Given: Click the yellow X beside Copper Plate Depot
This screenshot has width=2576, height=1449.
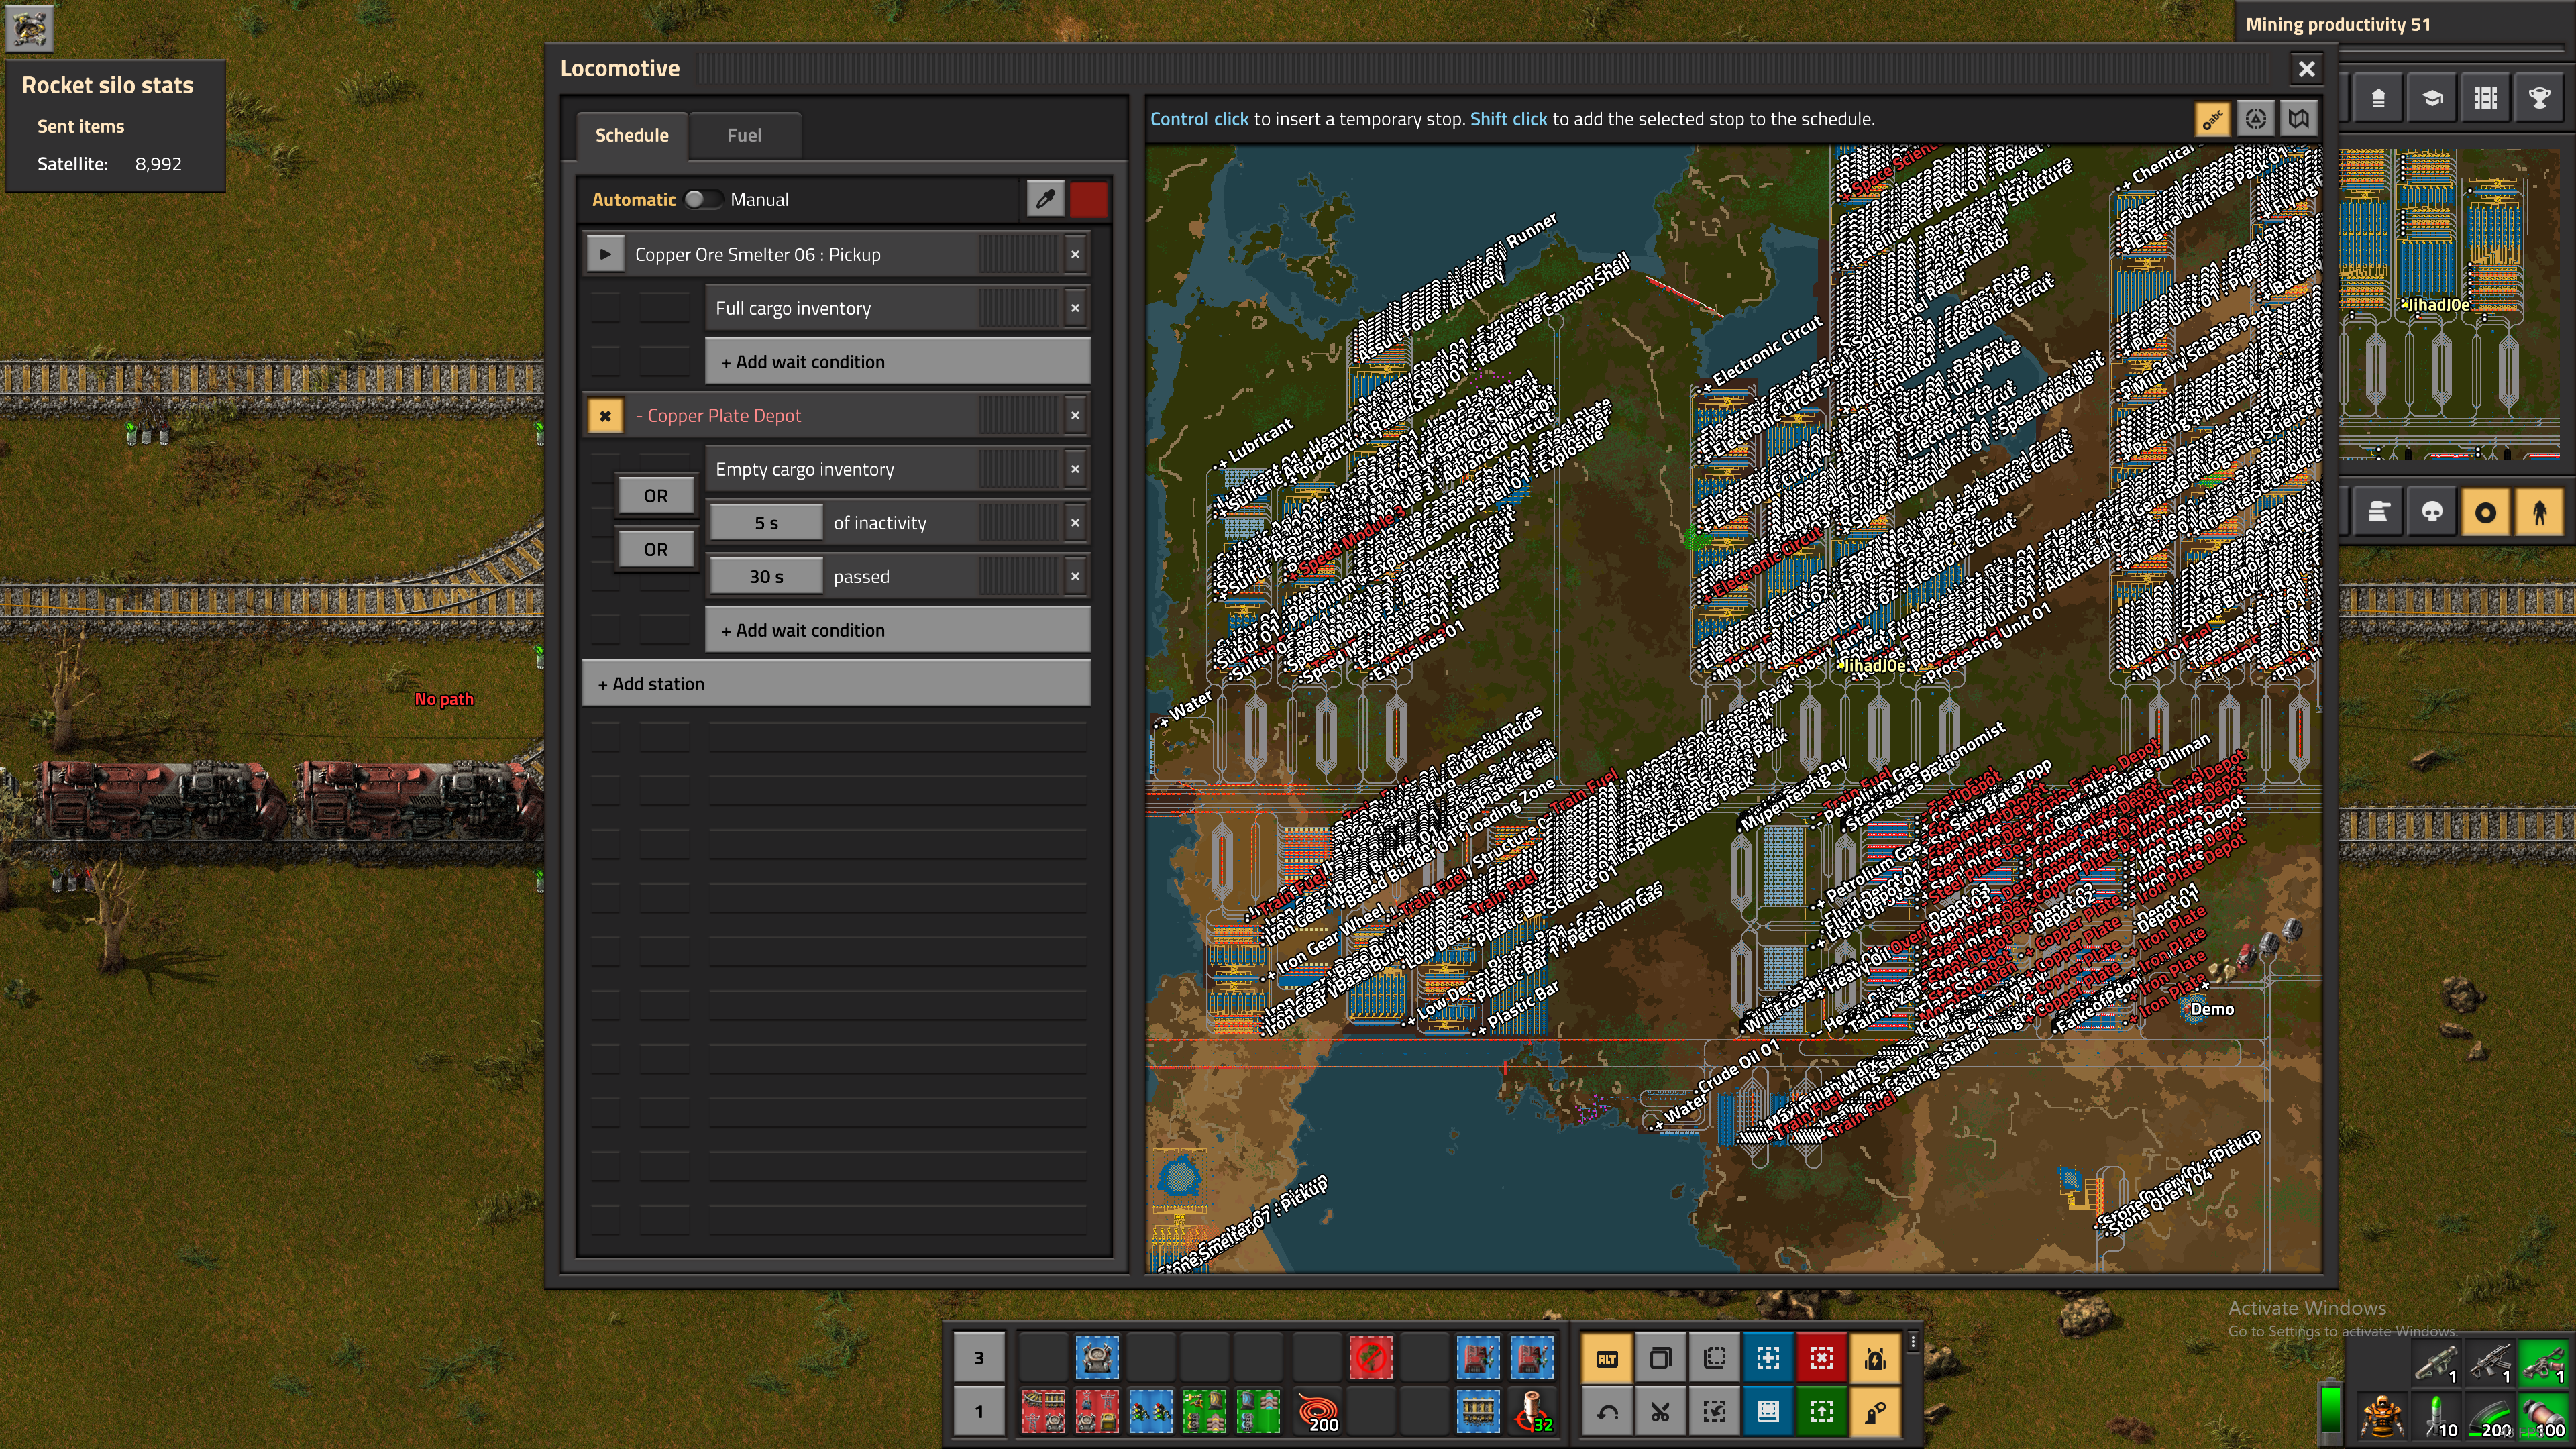Looking at the screenshot, I should (604, 416).
